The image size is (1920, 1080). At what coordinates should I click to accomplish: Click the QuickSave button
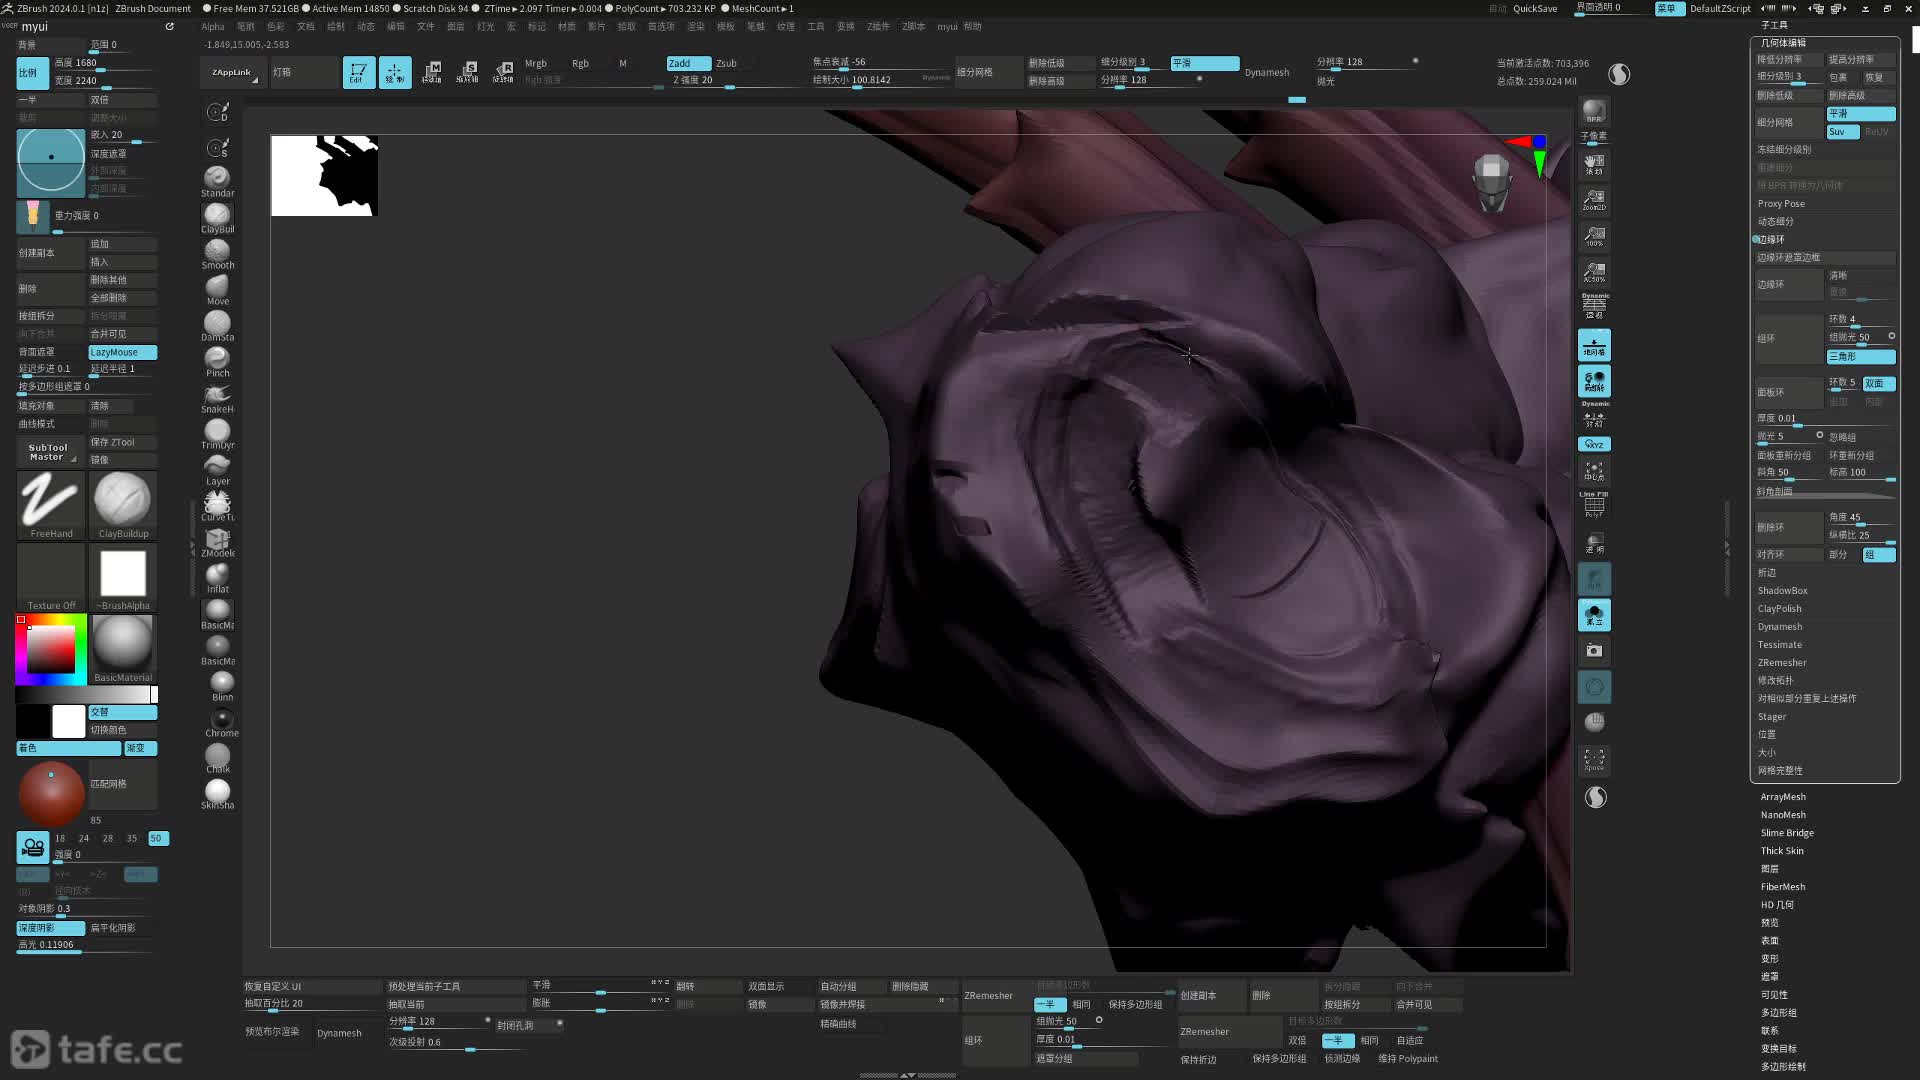pos(1535,8)
